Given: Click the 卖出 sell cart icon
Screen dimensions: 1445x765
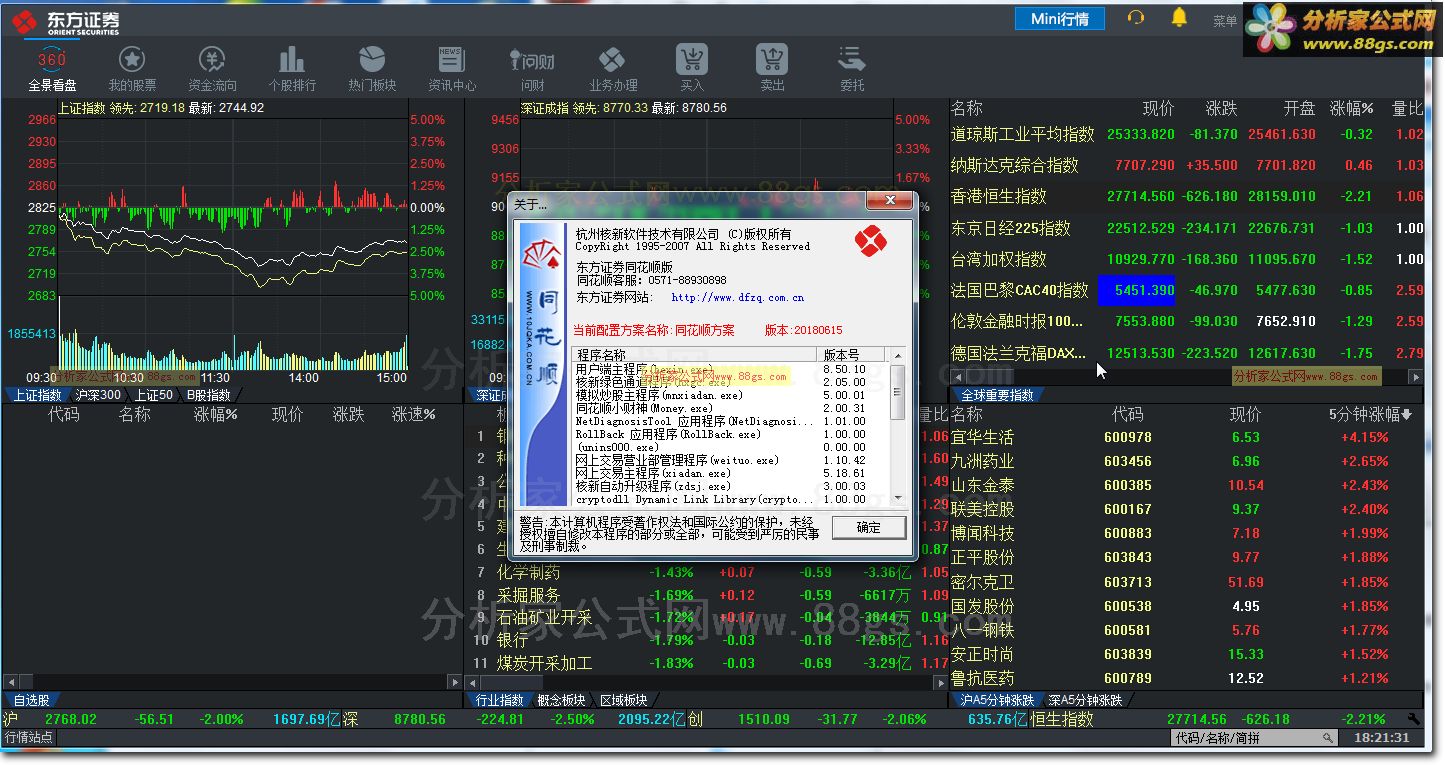Looking at the screenshot, I should (x=772, y=68).
